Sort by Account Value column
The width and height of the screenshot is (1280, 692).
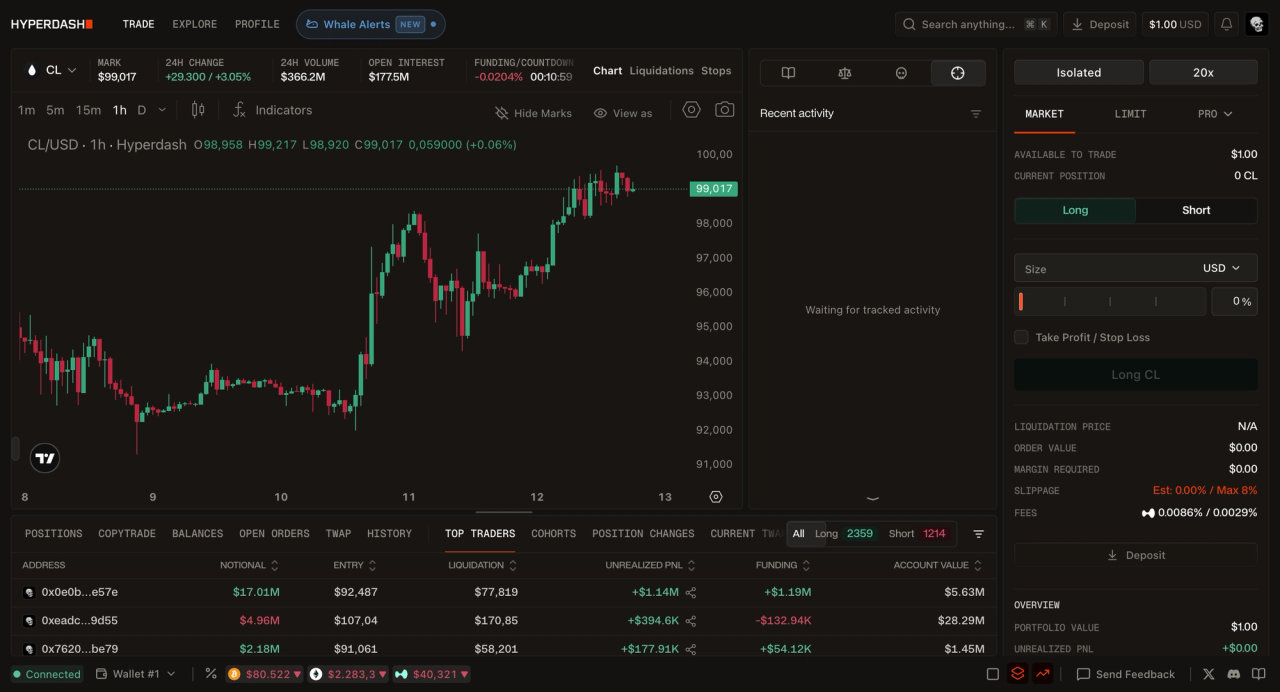point(938,565)
